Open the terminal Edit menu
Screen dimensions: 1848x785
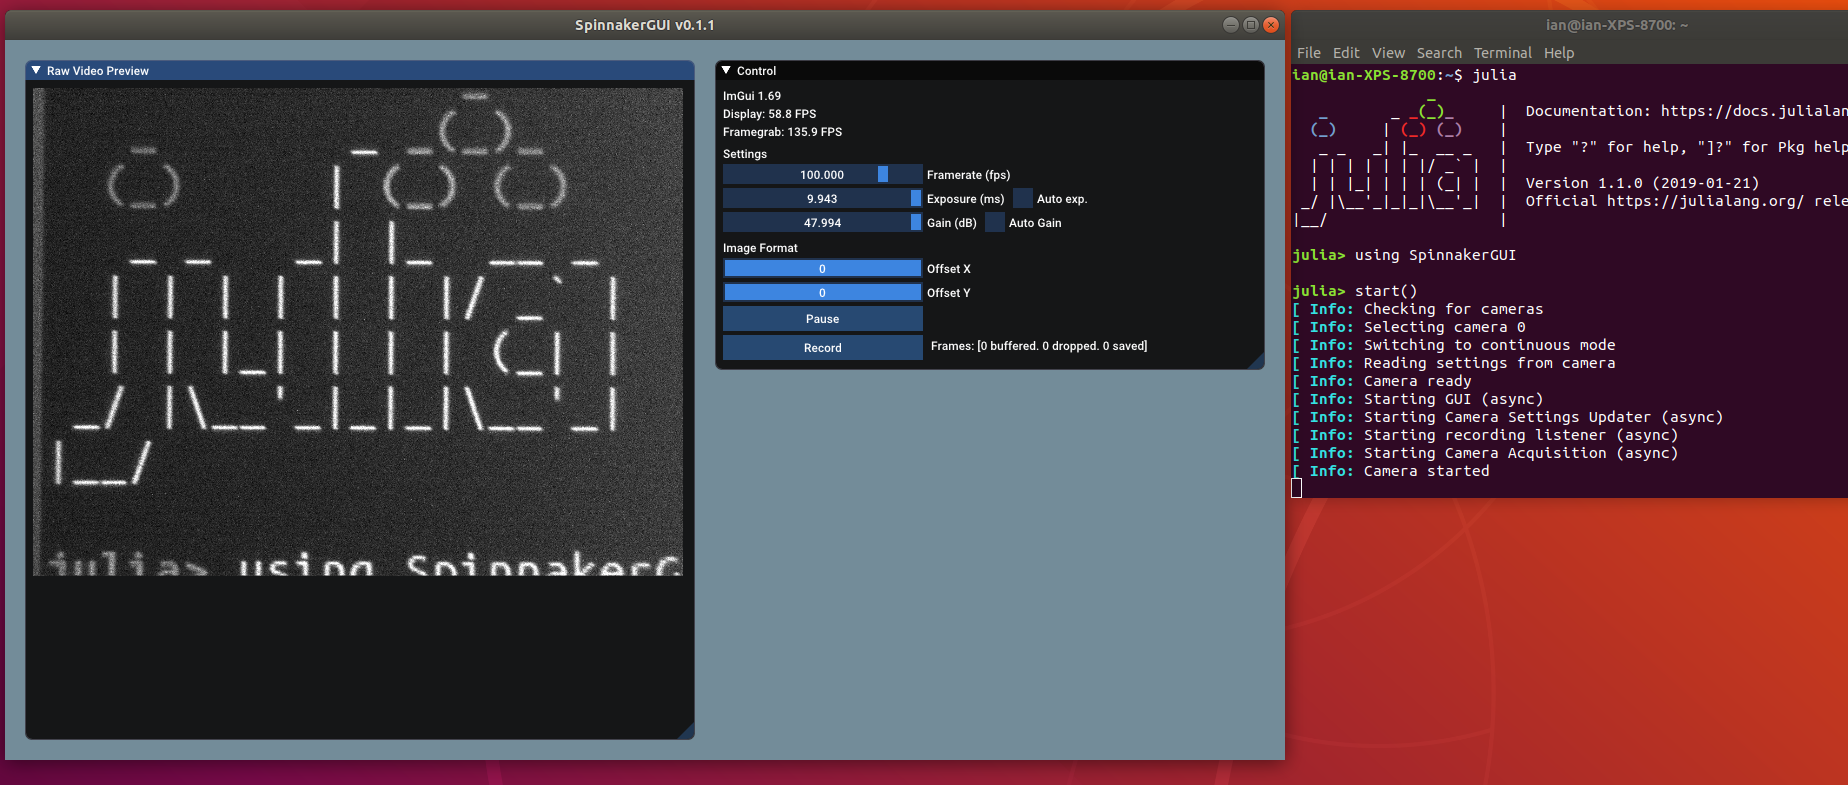point(1346,53)
